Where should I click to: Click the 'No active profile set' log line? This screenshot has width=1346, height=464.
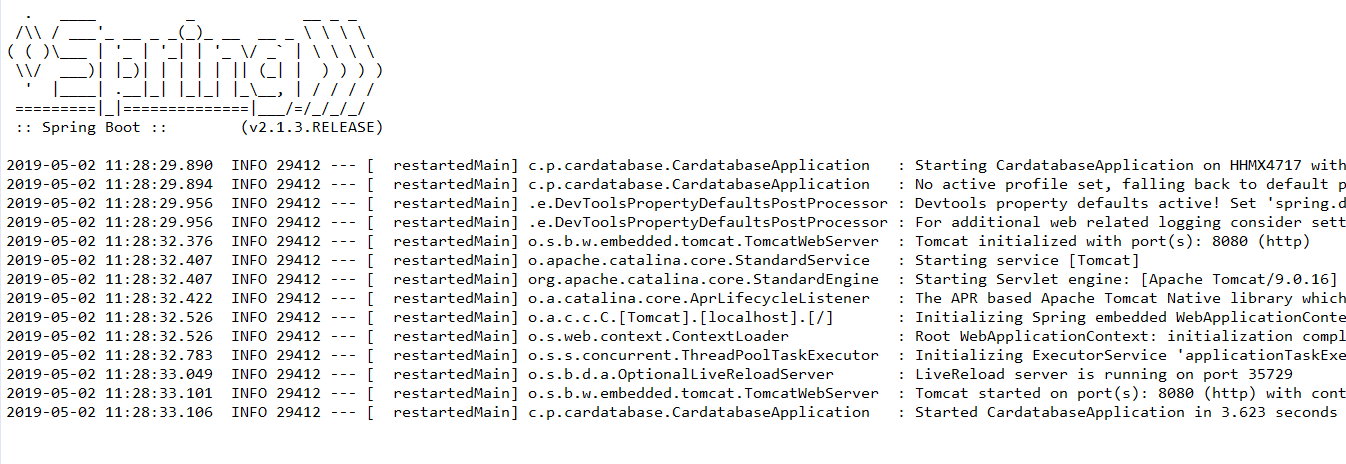click(x=1130, y=184)
